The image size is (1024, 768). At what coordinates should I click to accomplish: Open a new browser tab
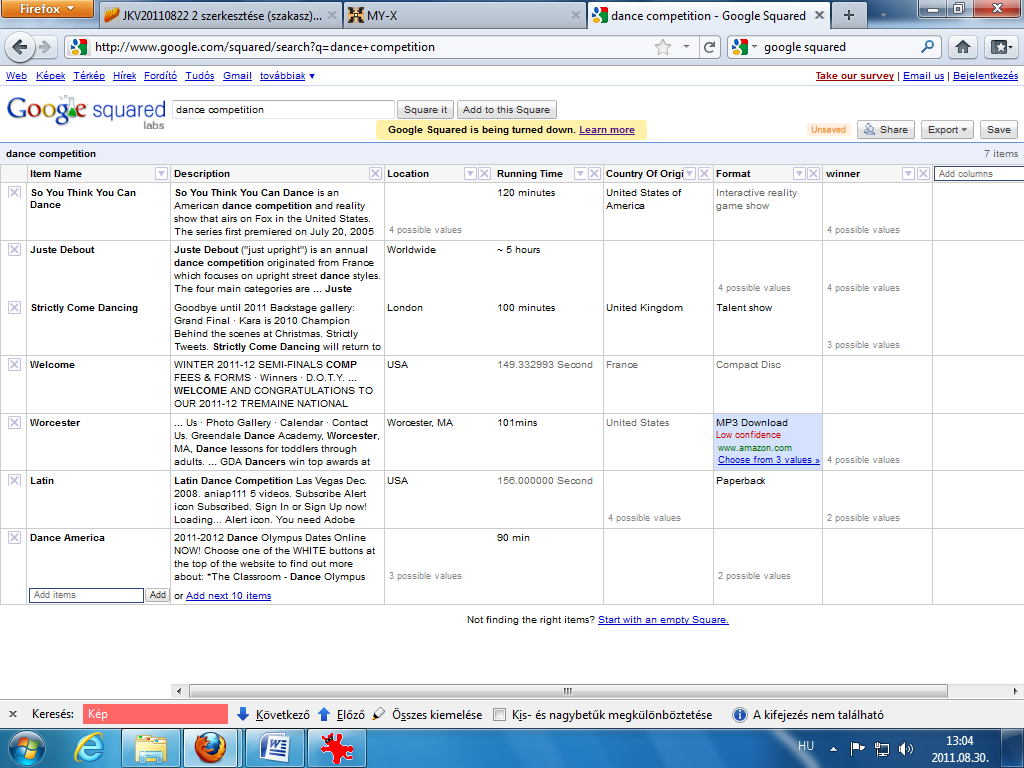[x=848, y=15]
